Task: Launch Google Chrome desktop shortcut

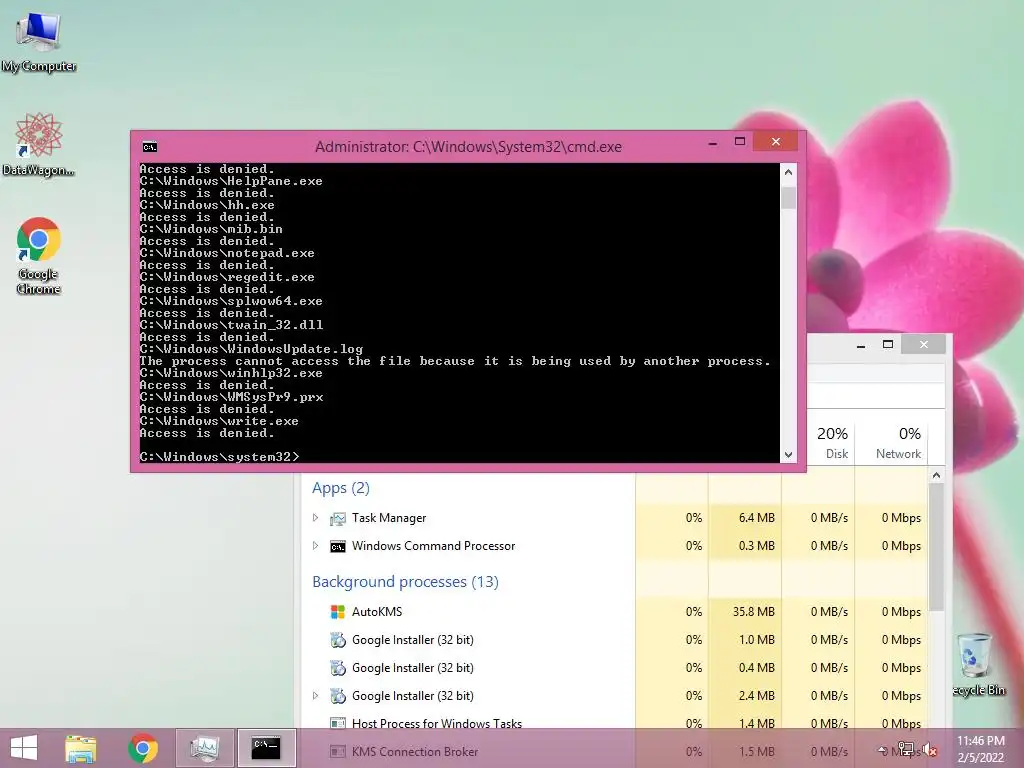Action: click(x=39, y=255)
